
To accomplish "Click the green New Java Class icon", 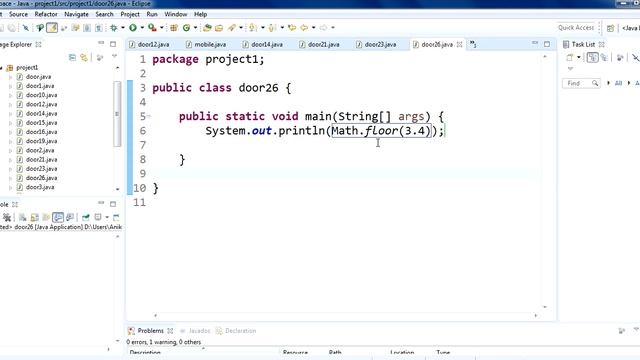I will point(186,28).
